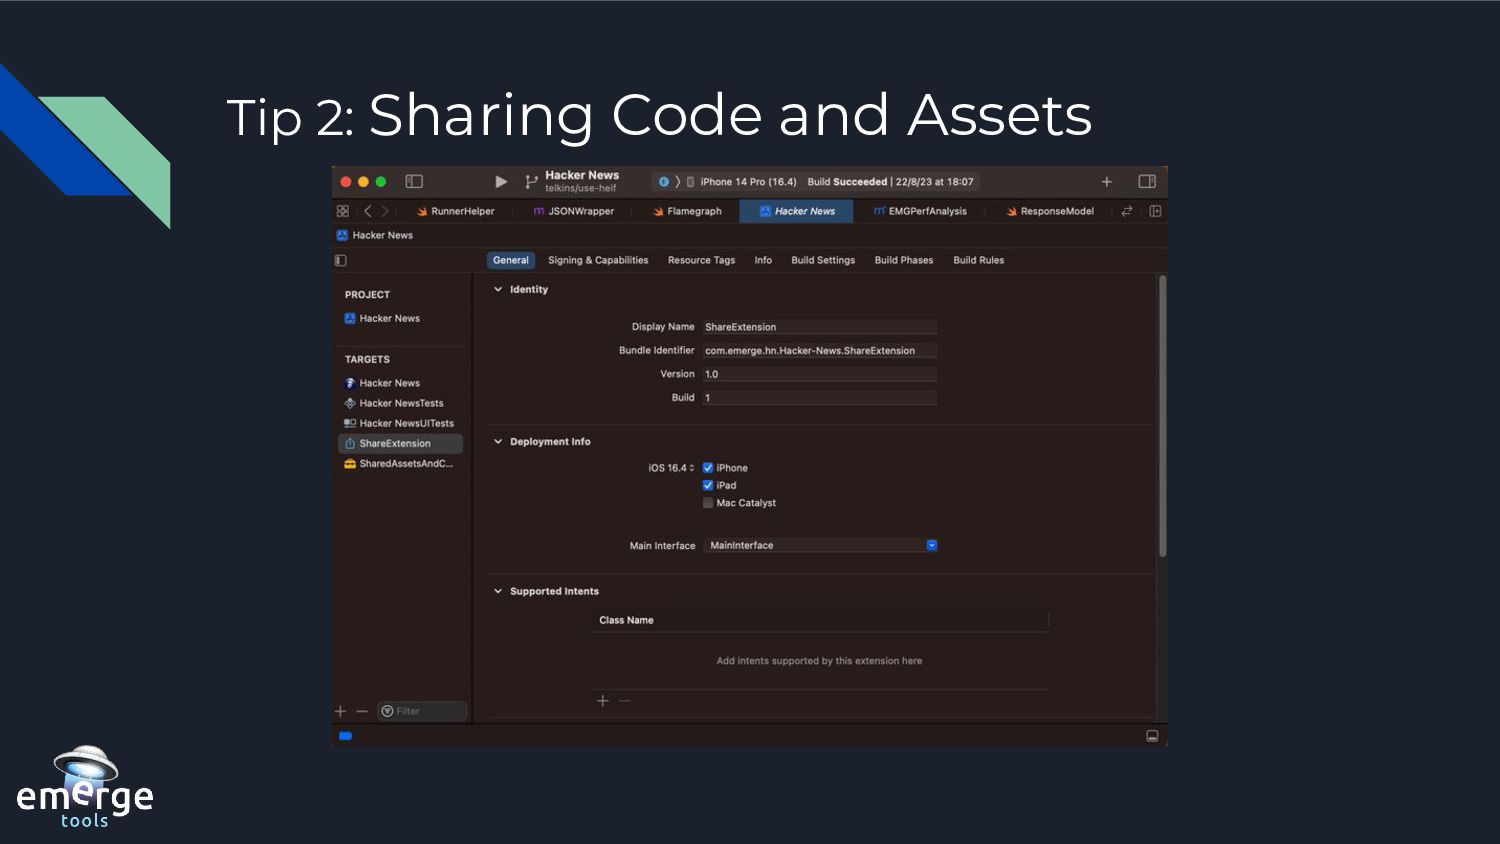Uncheck the iPhone checkbox

(x=708, y=468)
